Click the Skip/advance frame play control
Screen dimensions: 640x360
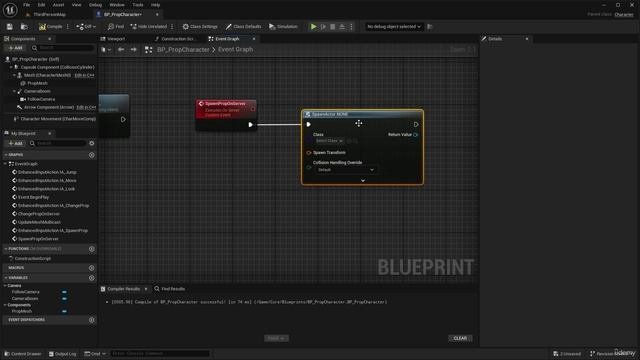pos(323,27)
